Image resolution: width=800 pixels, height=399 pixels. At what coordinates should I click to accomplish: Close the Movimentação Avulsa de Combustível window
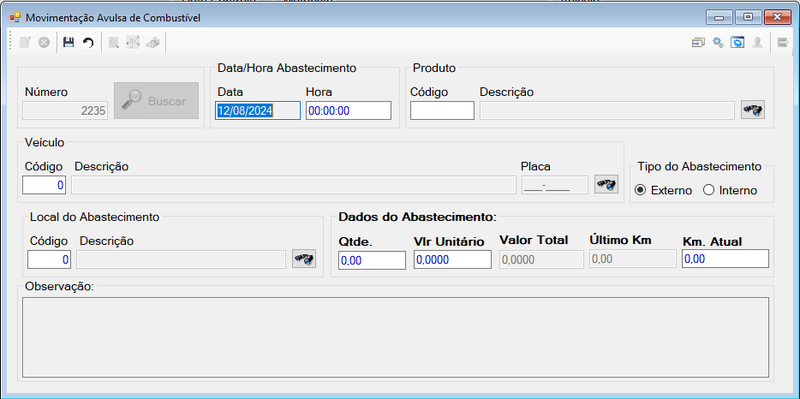click(x=777, y=17)
